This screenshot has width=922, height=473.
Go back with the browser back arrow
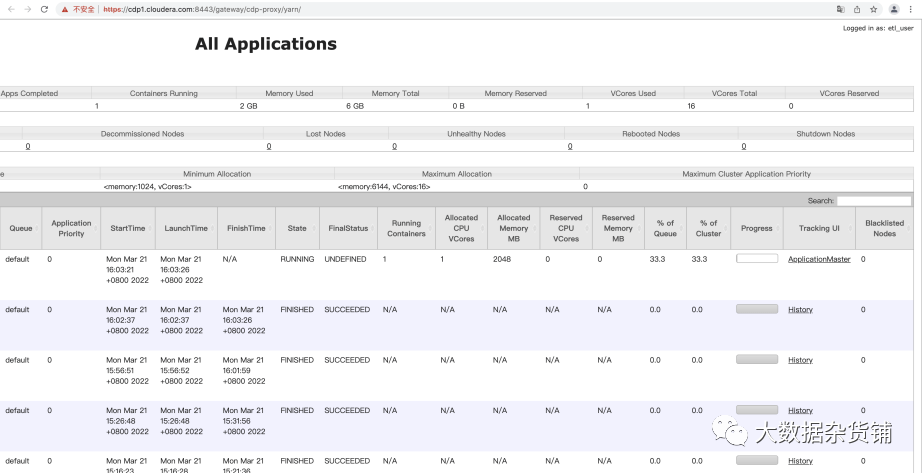[11, 9]
